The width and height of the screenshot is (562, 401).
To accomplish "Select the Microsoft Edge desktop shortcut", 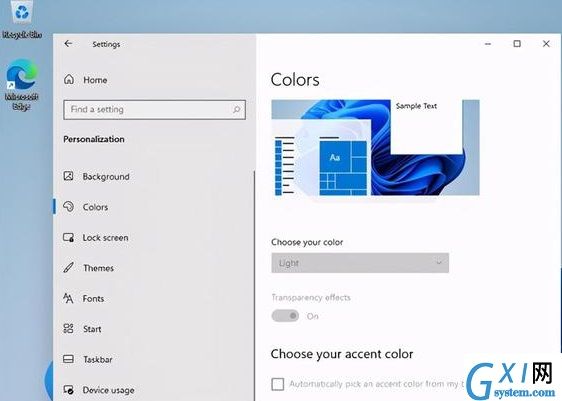I will (x=22, y=85).
